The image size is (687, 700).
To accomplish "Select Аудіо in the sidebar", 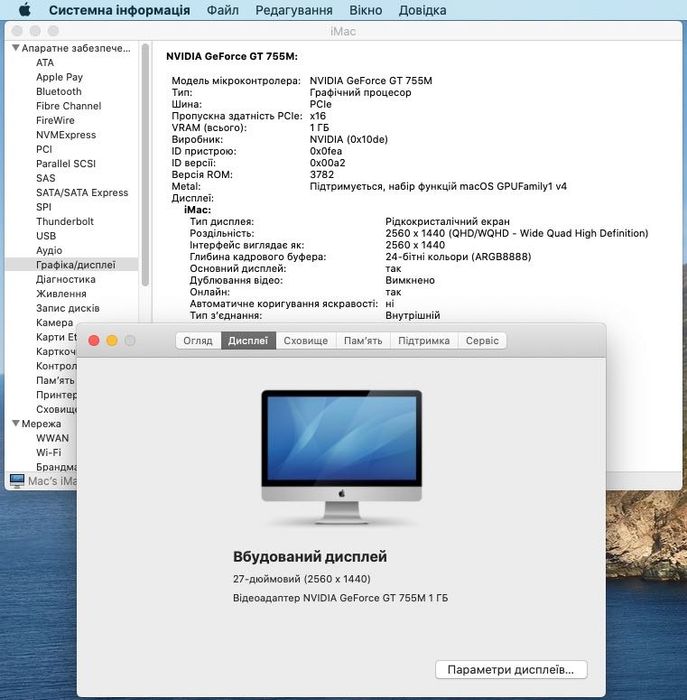I will pos(49,250).
